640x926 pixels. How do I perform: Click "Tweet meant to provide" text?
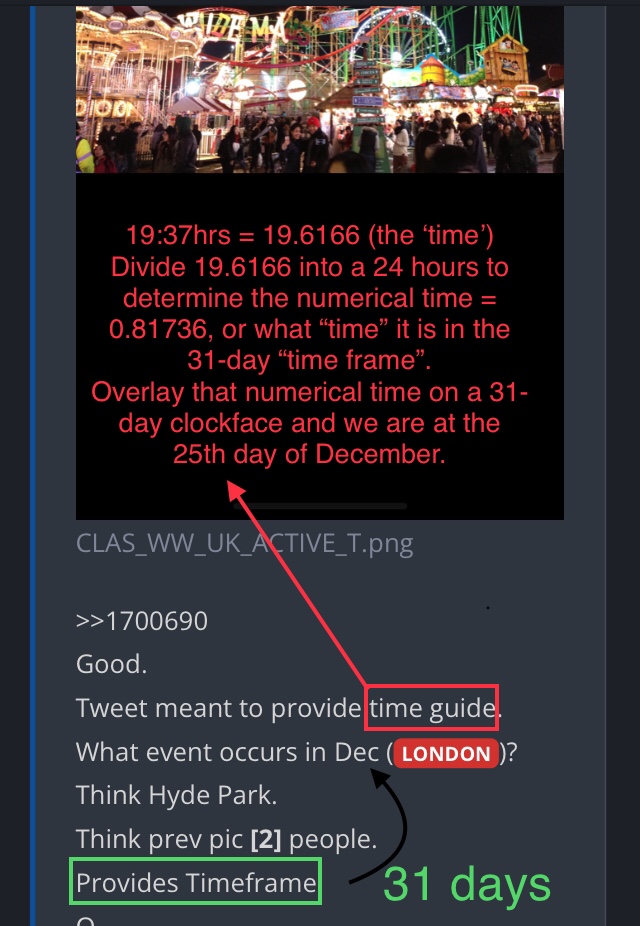(x=218, y=709)
